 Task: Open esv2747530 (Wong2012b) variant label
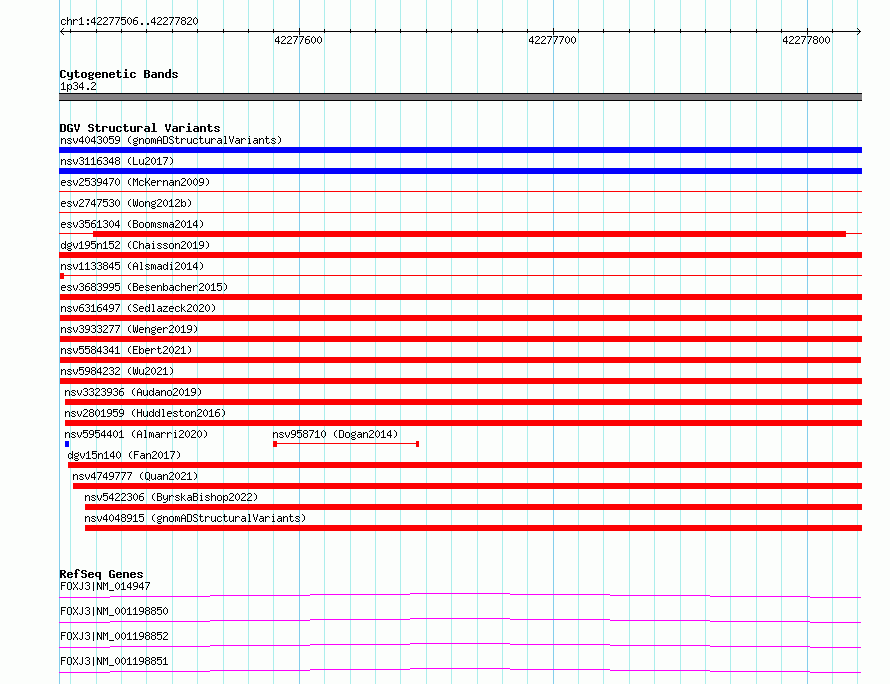pyautogui.click(x=126, y=203)
